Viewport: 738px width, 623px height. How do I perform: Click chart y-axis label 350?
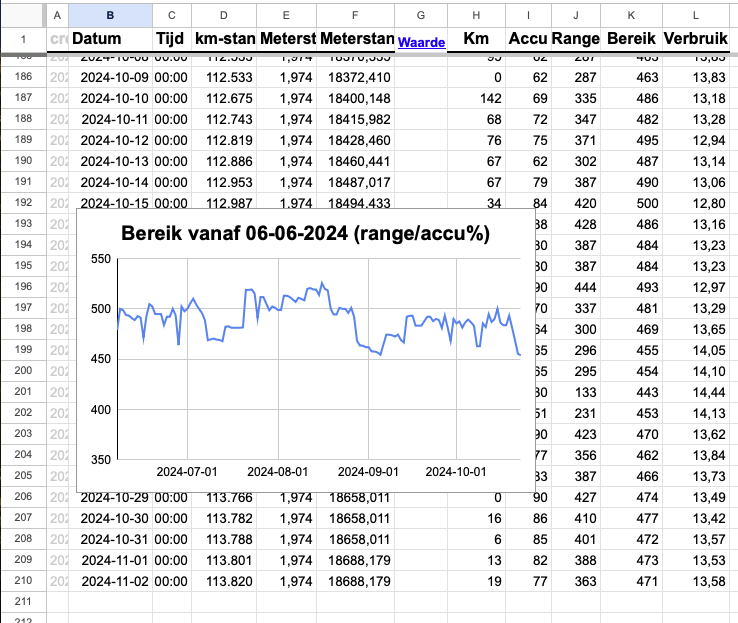[x=101, y=459]
